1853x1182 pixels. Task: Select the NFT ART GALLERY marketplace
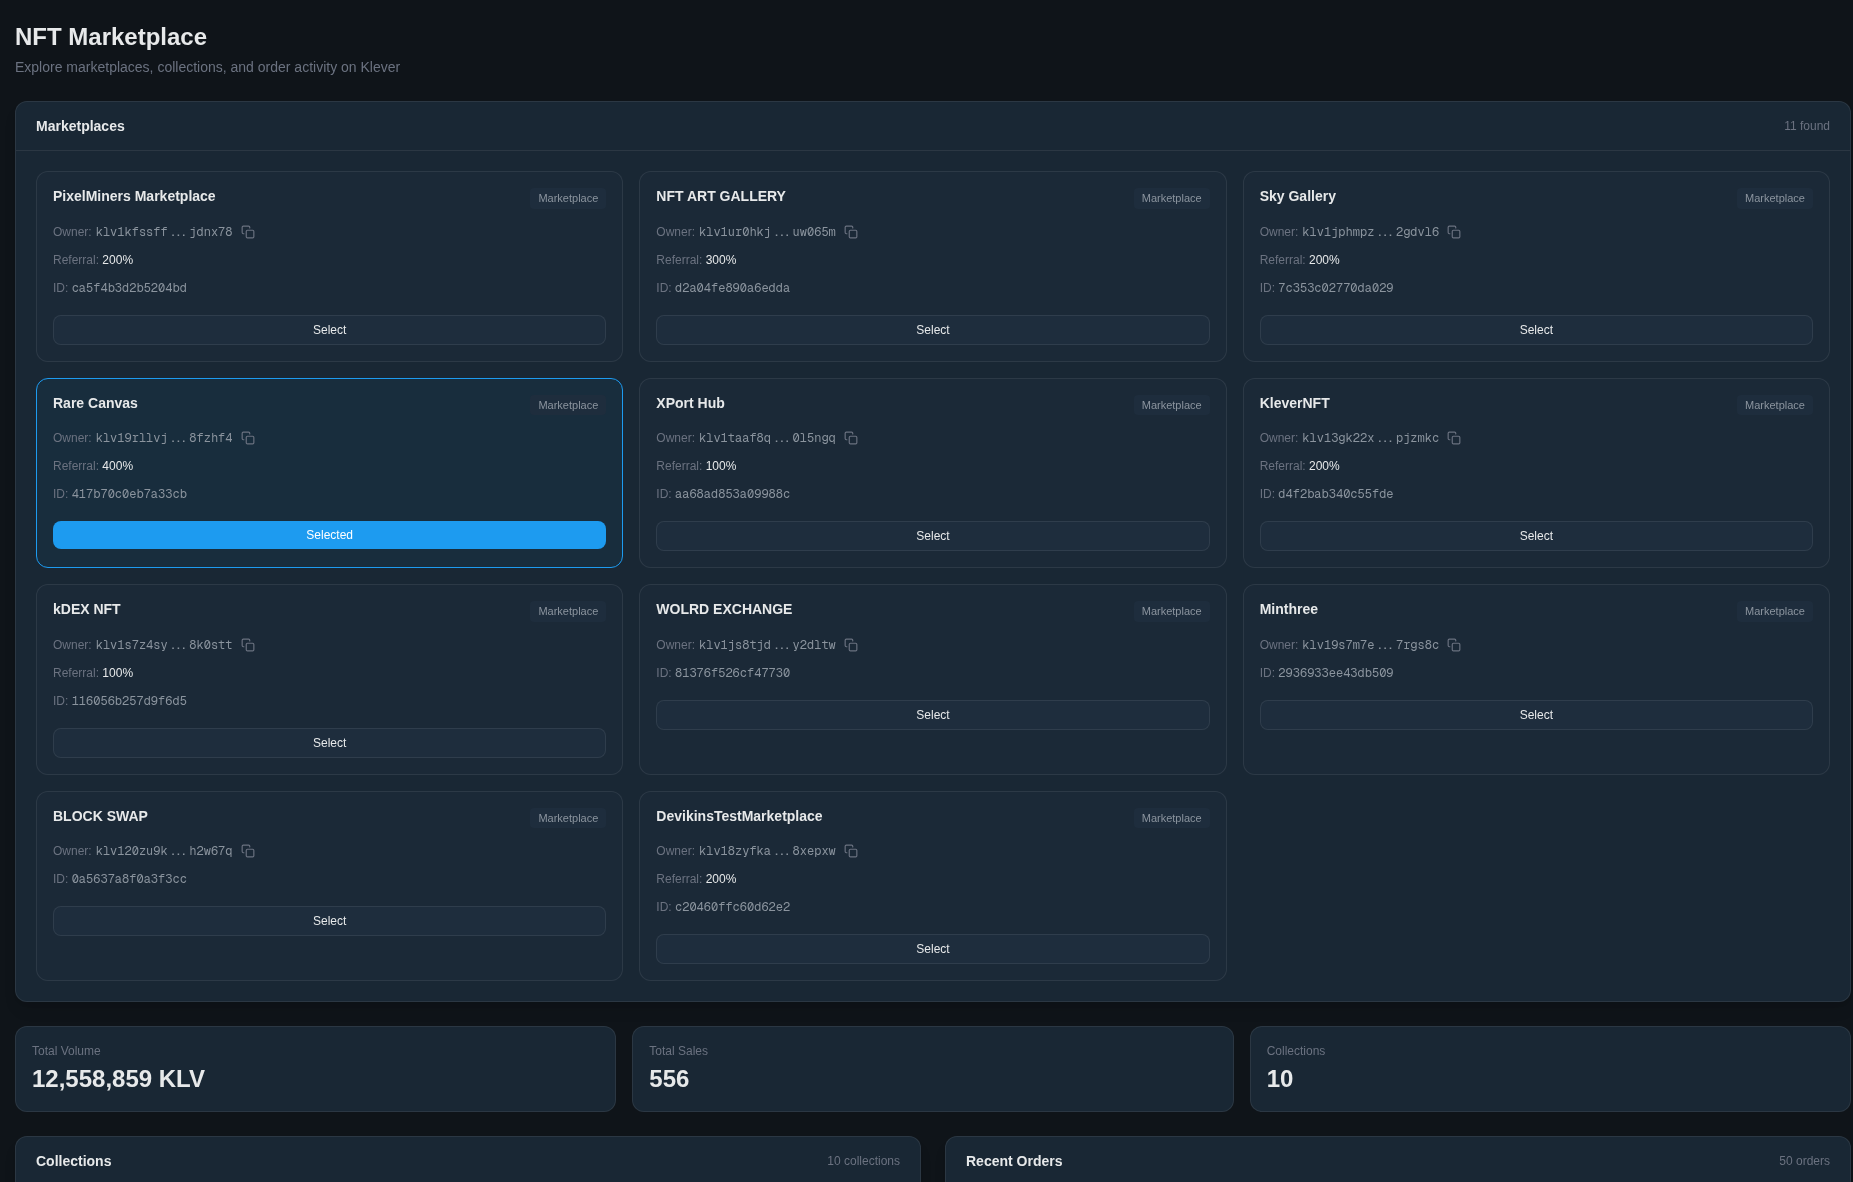click(932, 329)
